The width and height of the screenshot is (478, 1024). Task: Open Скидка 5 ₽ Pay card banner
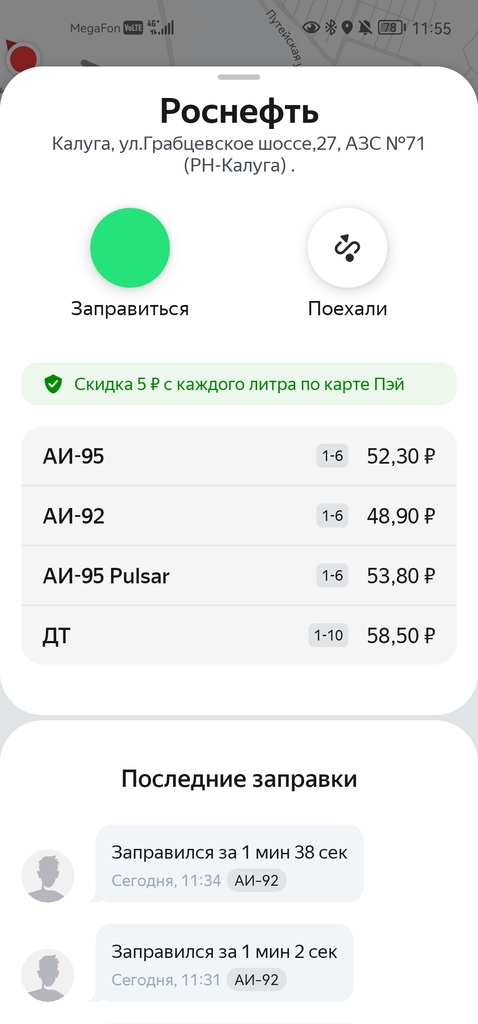point(239,384)
